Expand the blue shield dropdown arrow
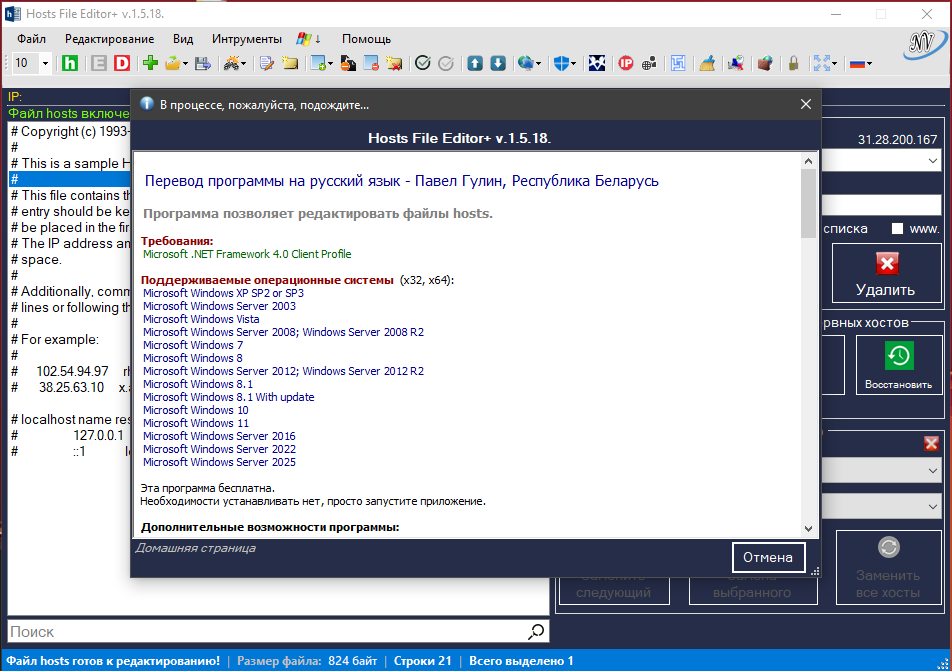 click(573, 63)
